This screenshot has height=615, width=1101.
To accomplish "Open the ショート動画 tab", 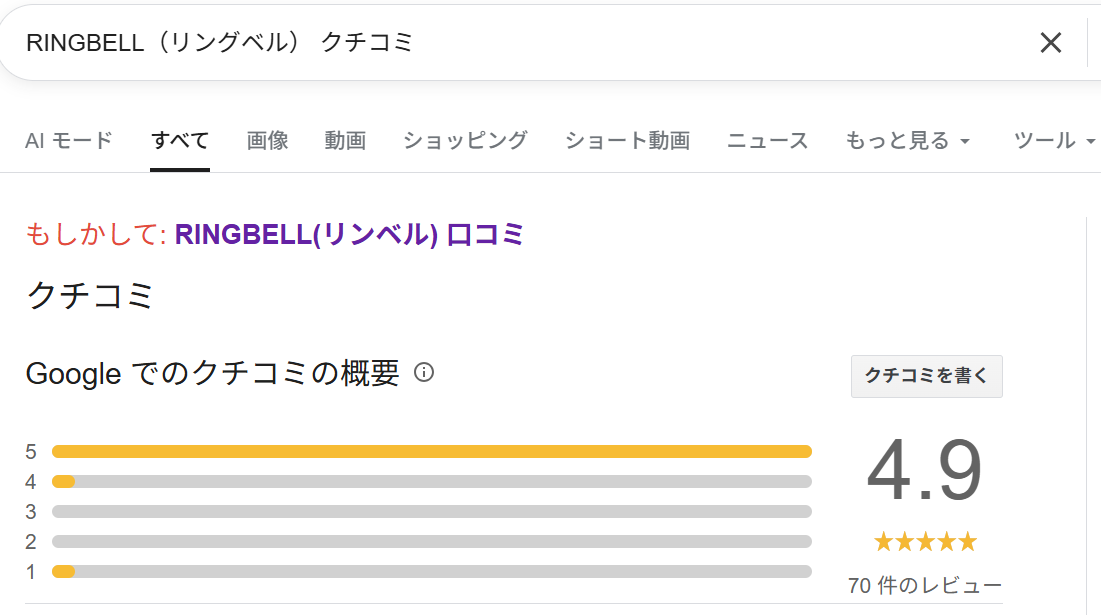I will (x=627, y=140).
